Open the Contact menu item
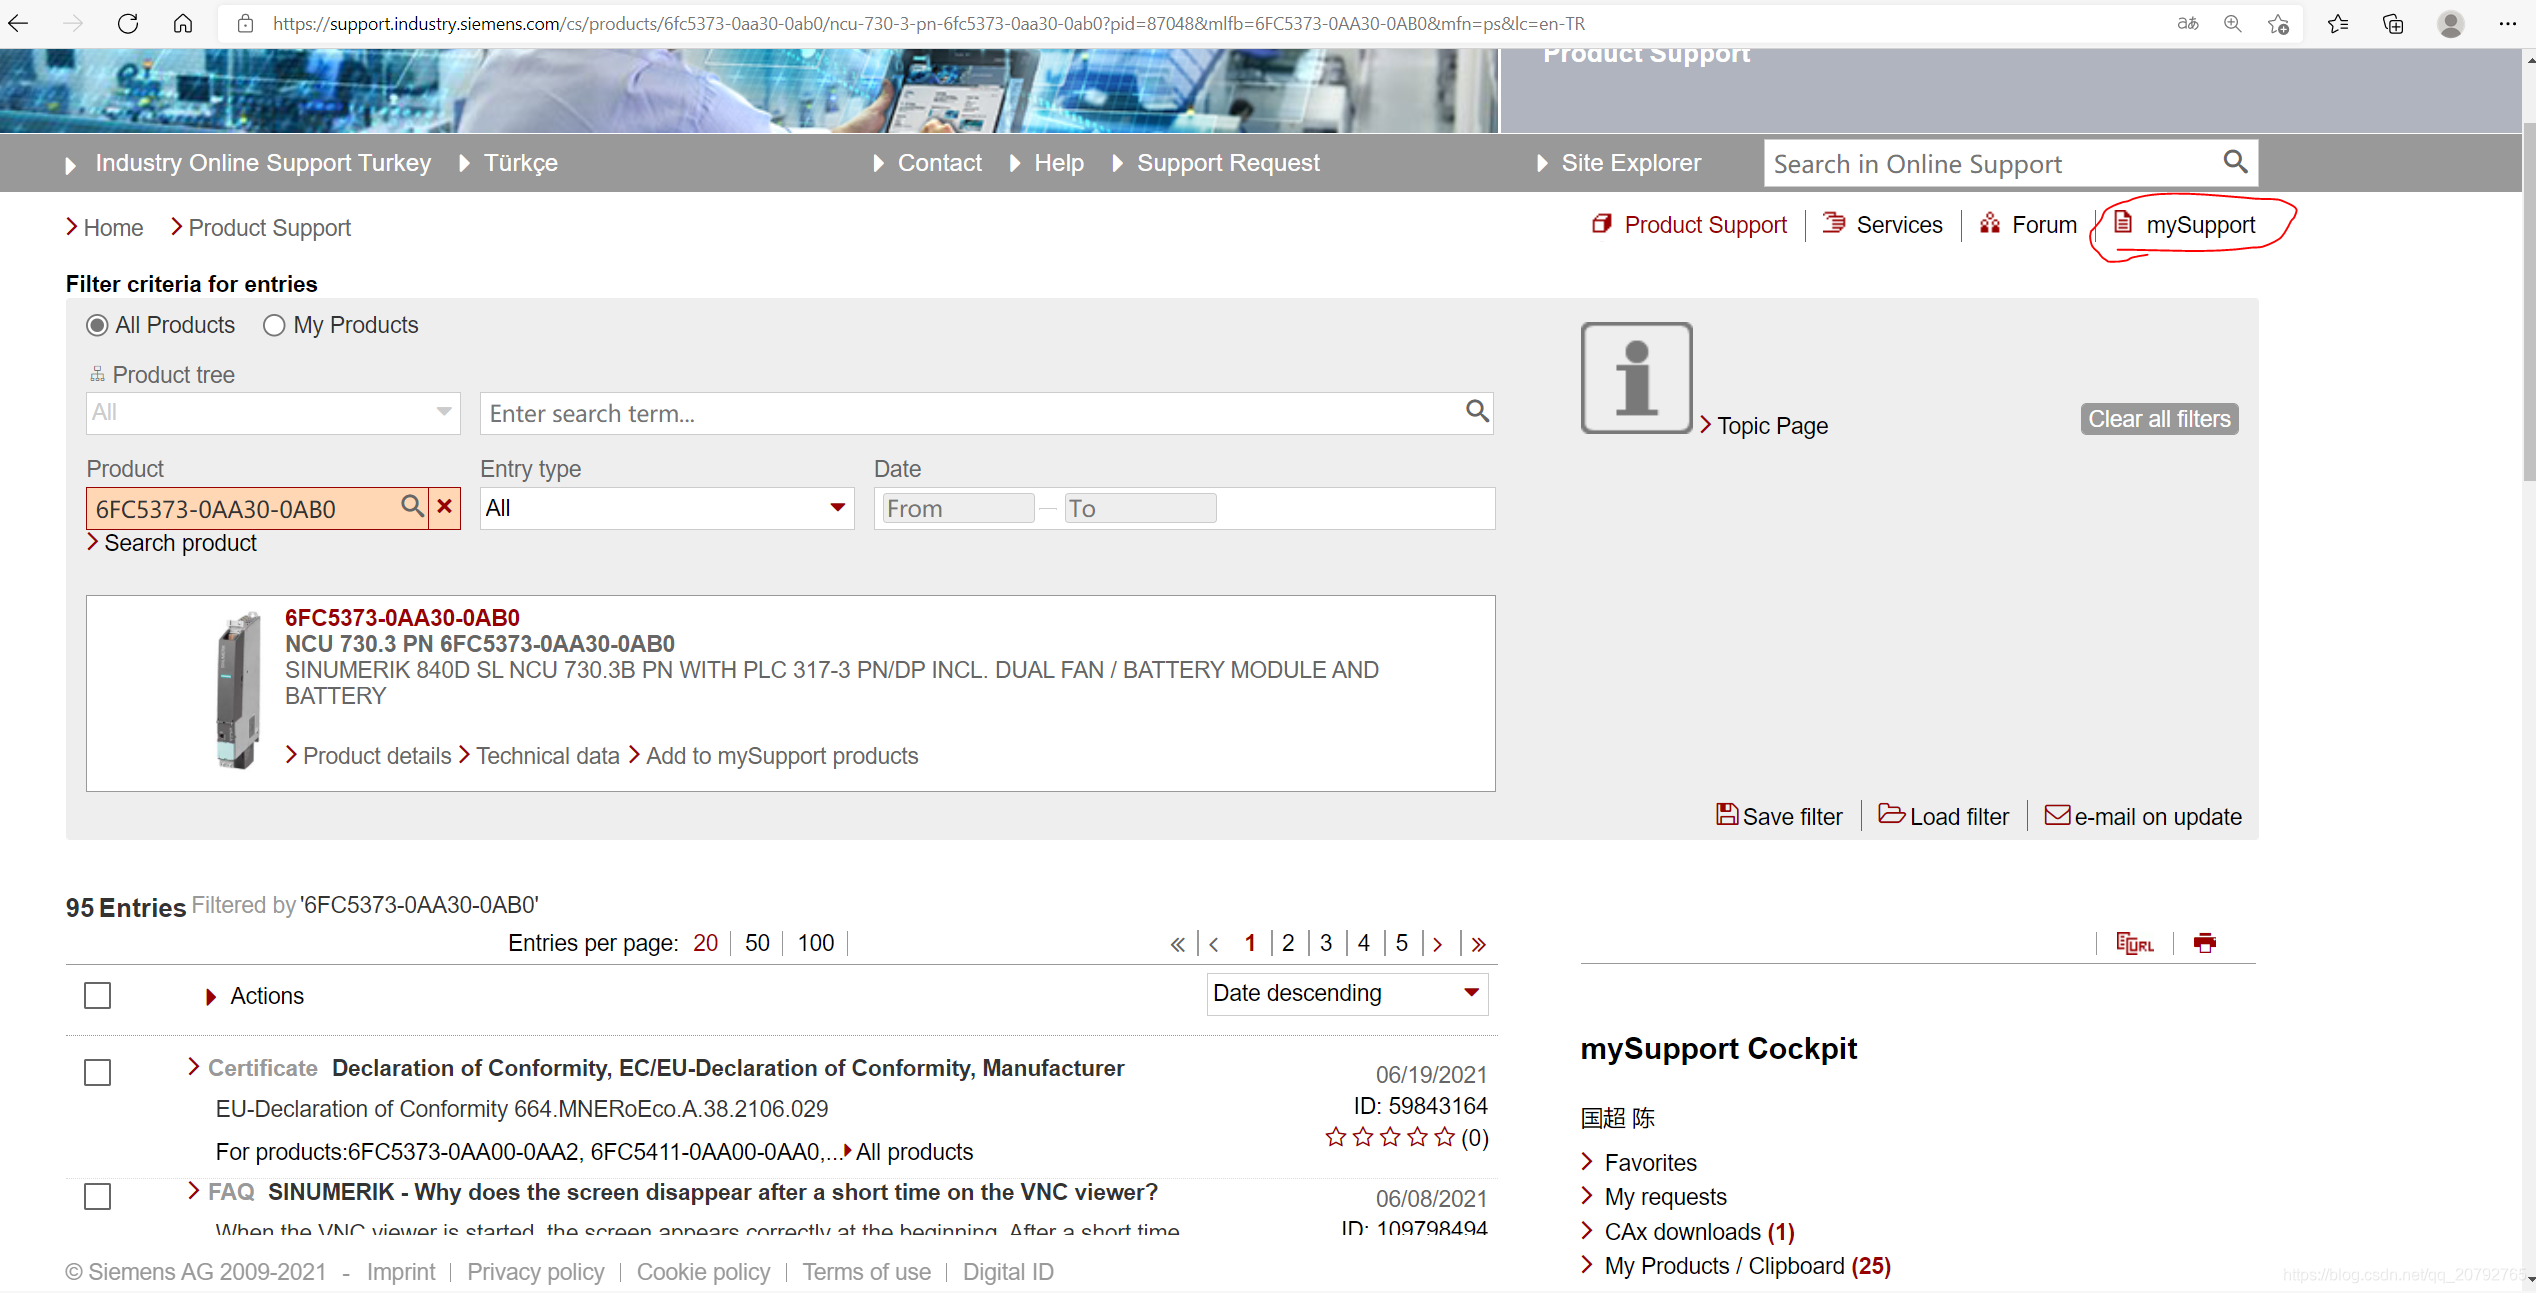The image size is (2536, 1293). tap(927, 163)
